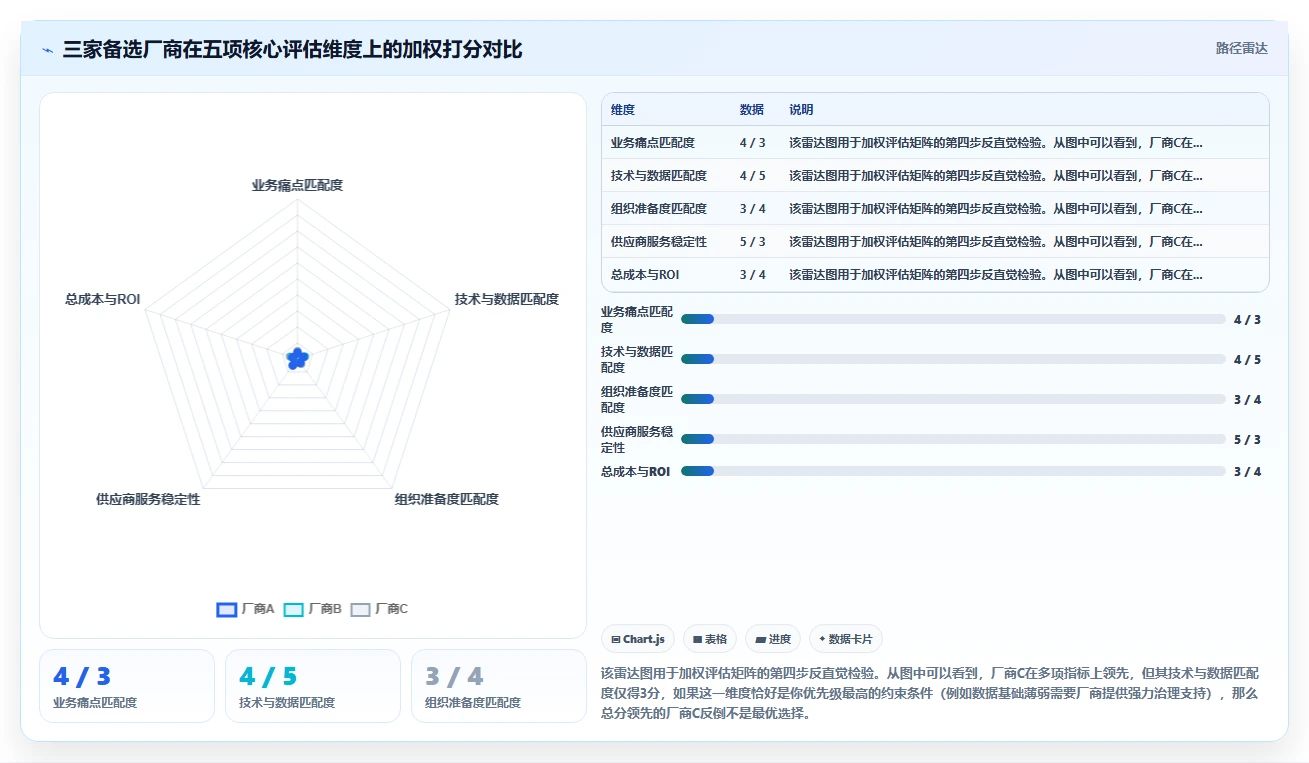The width and height of the screenshot is (1309, 763).
Task: Click the 说明 column header
Action: [x=801, y=110]
